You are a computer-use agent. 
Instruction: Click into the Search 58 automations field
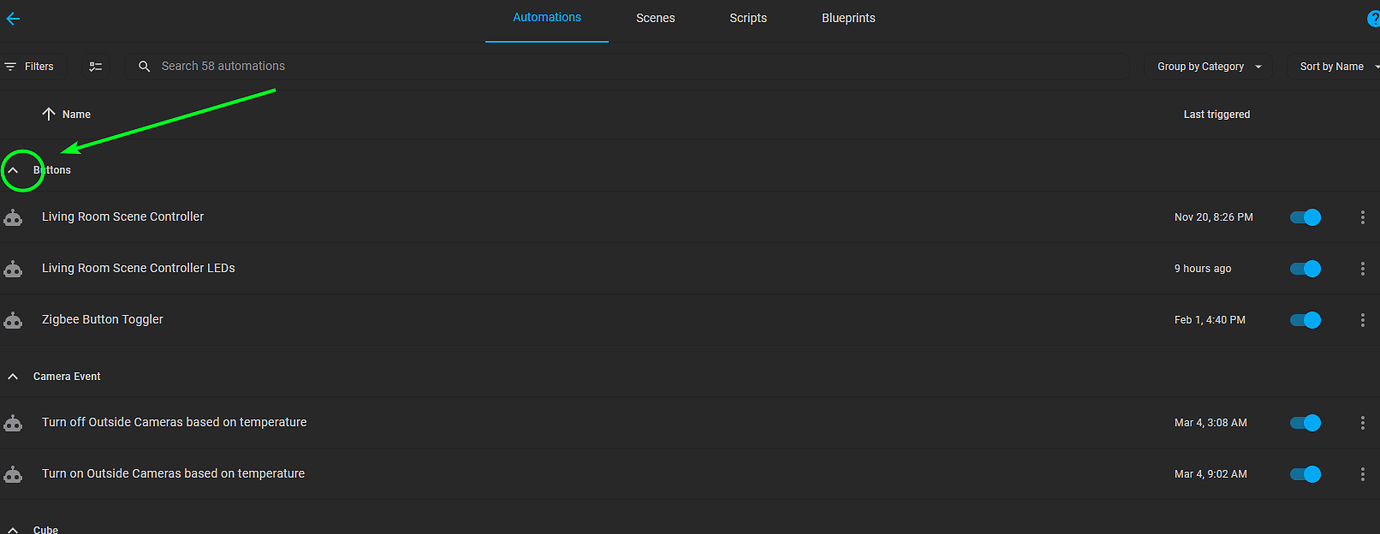(627, 66)
